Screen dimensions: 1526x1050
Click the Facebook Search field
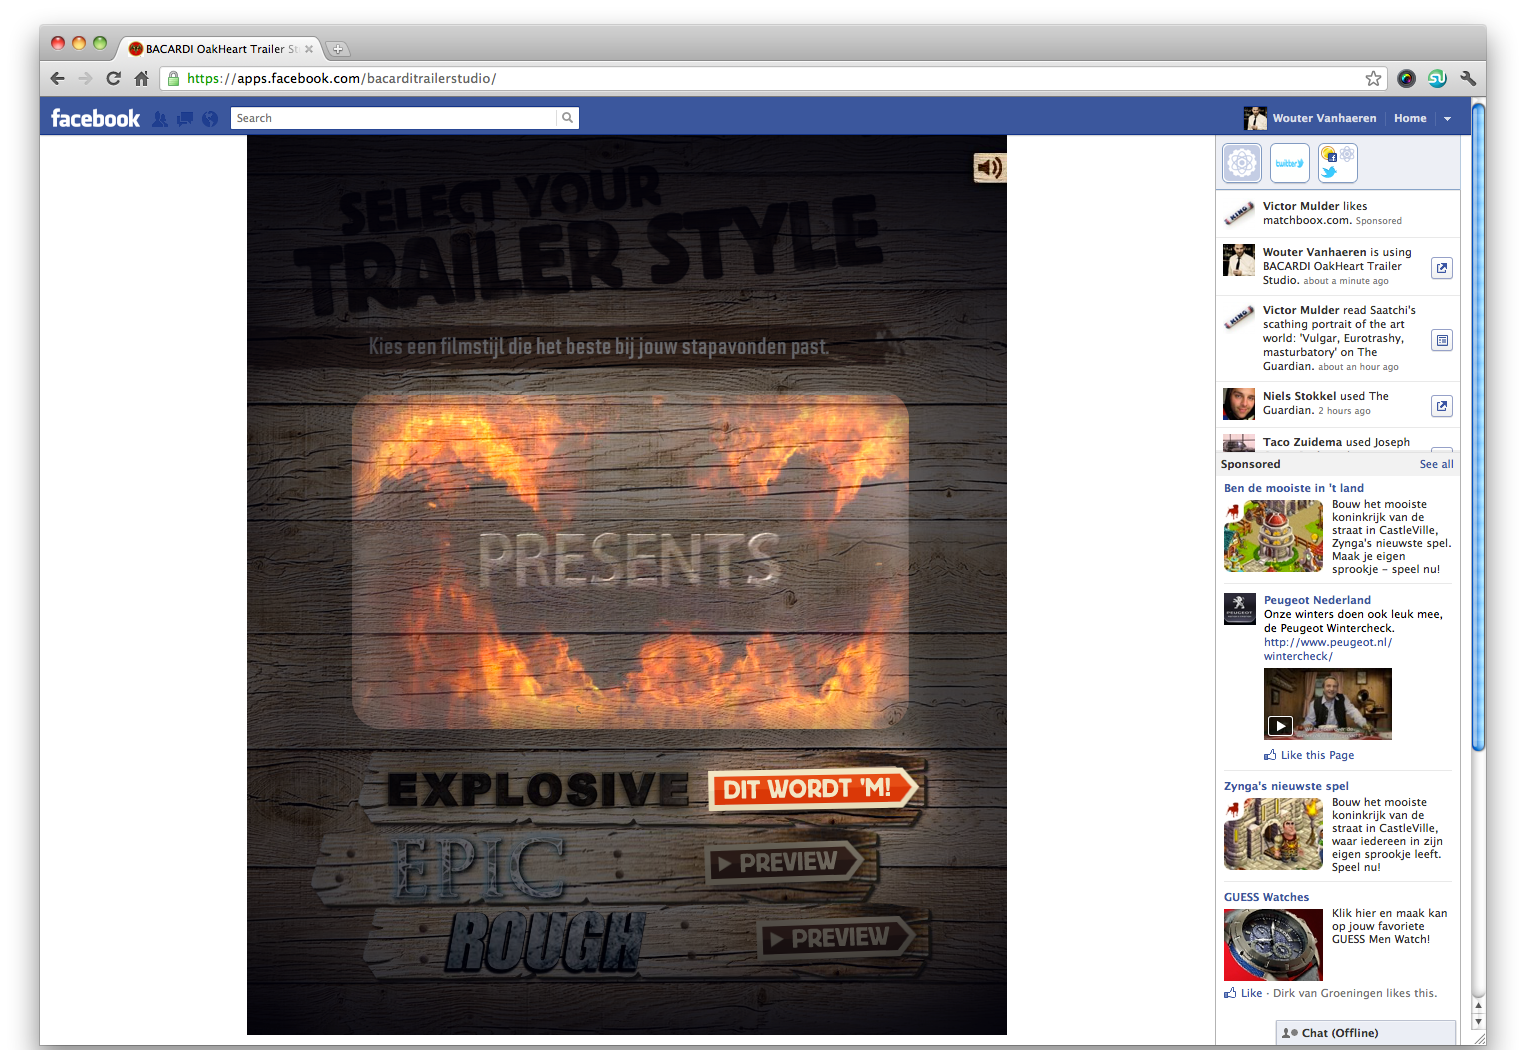(x=393, y=118)
